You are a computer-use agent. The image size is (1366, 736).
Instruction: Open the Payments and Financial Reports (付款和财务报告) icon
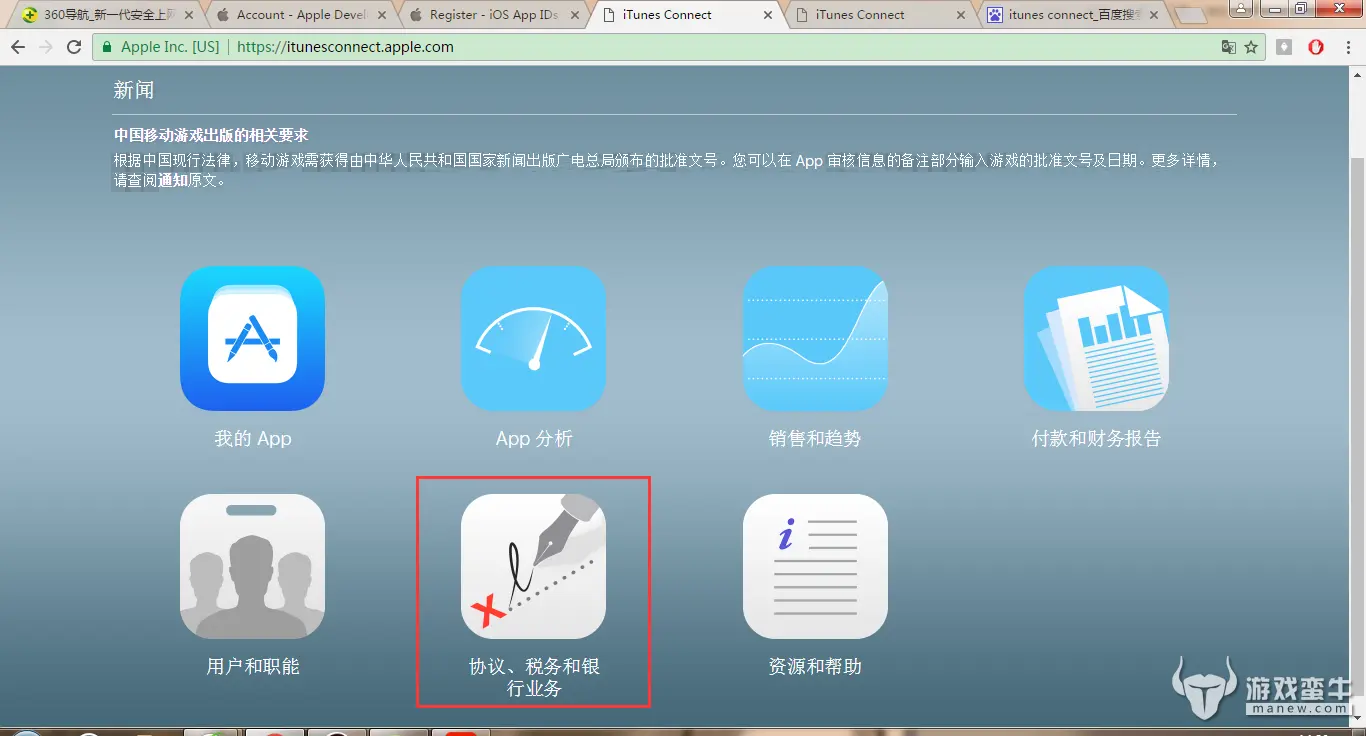(x=1096, y=338)
